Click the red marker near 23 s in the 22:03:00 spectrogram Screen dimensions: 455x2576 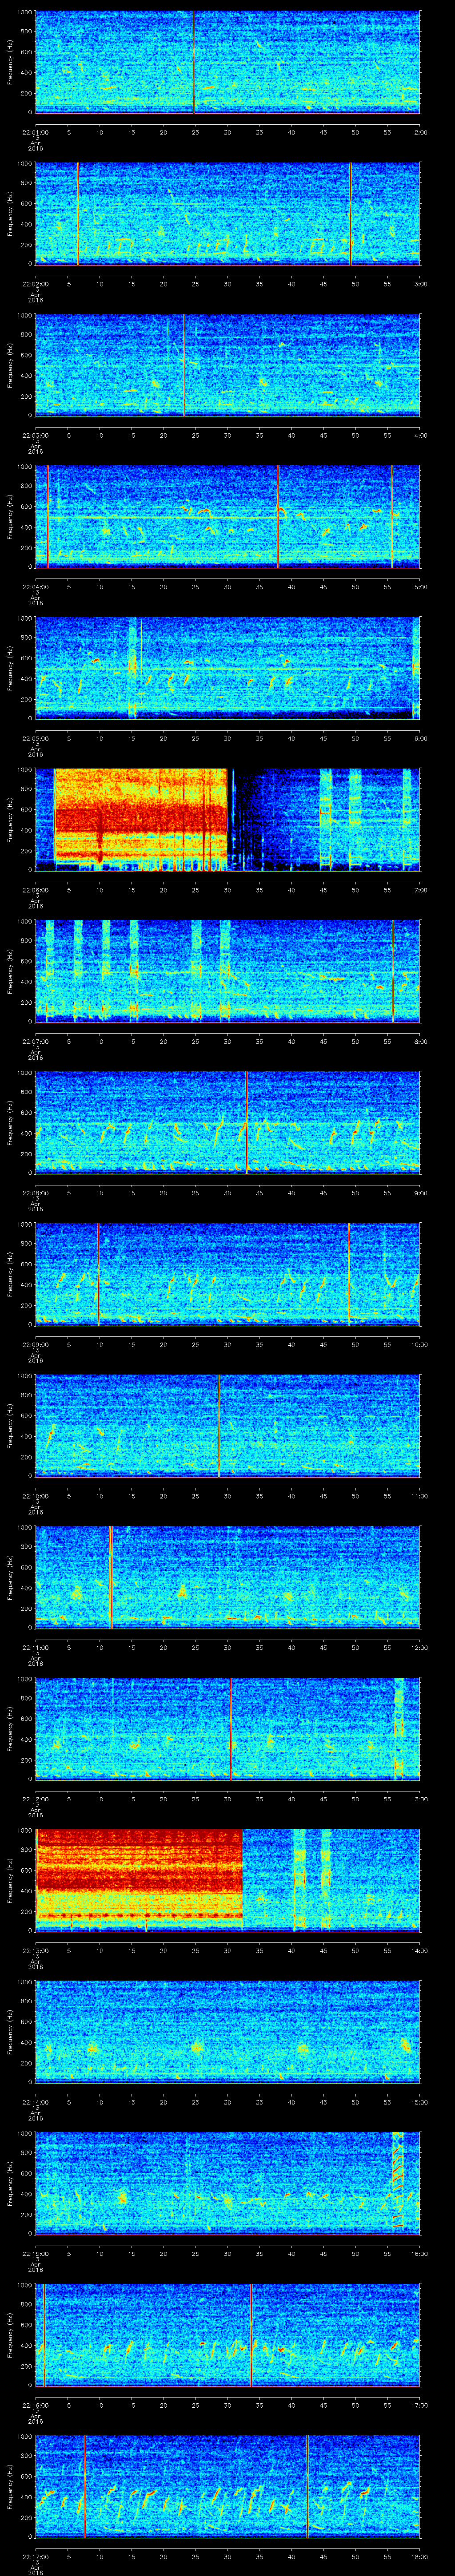pyautogui.click(x=185, y=365)
